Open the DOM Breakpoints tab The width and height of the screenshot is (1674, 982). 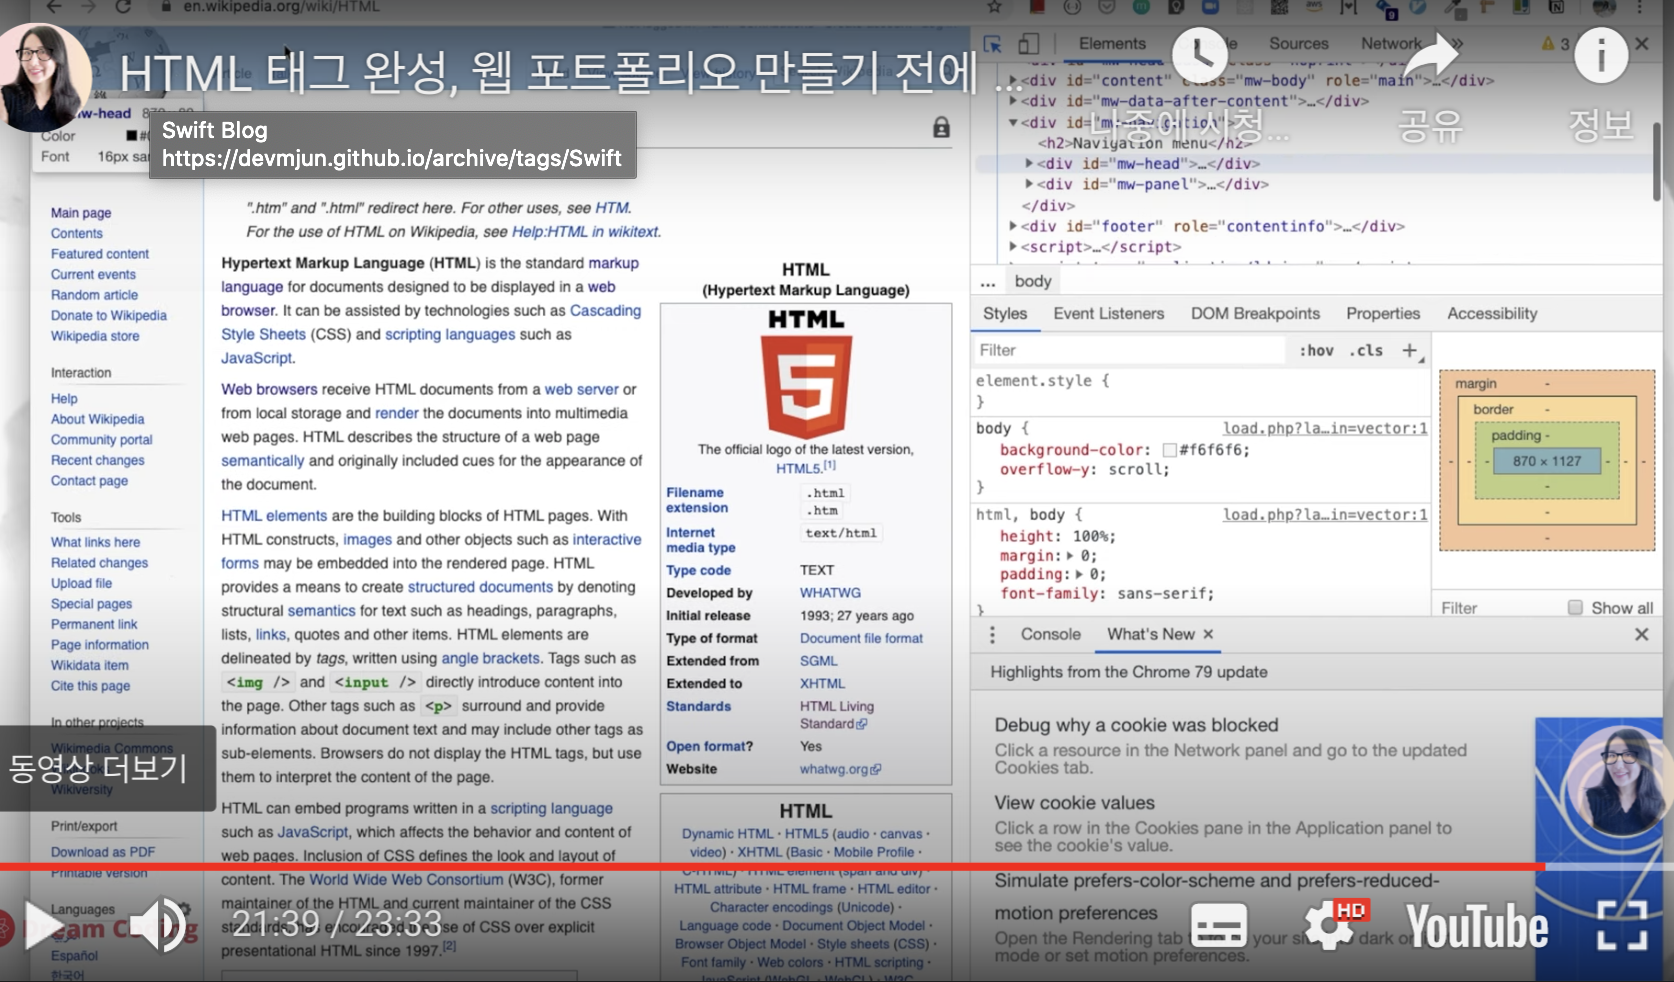[x=1255, y=314]
